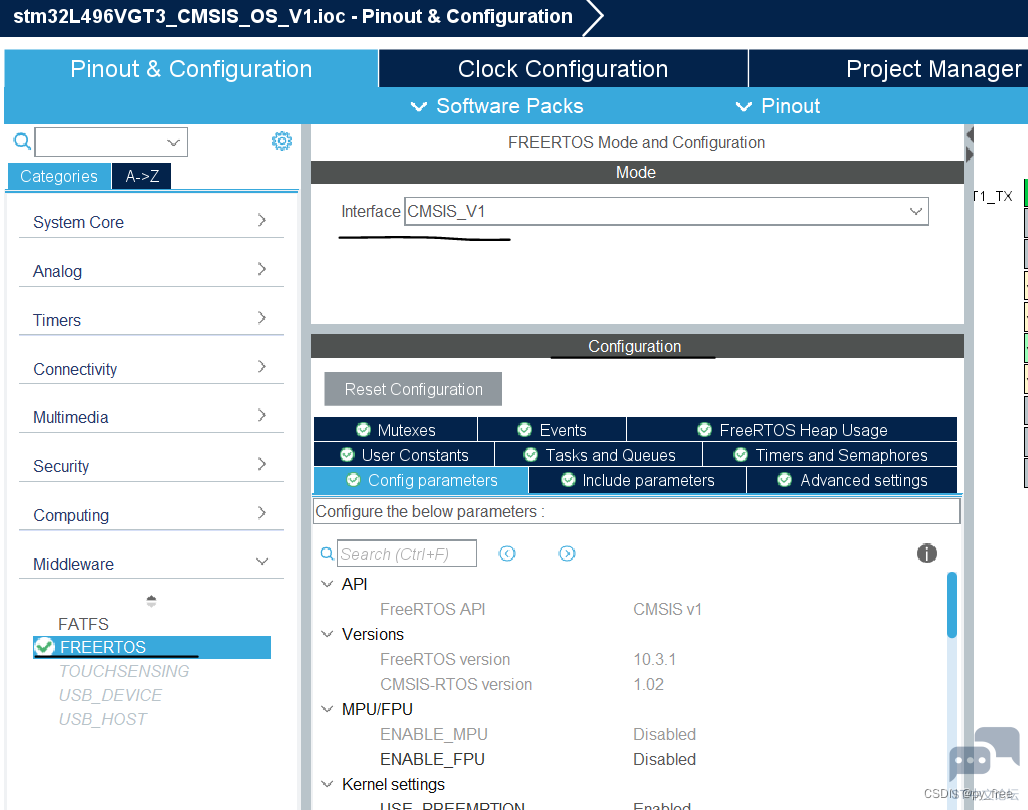Select USB_HOST in the middleware list
This screenshot has height=810, width=1028.
102,719
